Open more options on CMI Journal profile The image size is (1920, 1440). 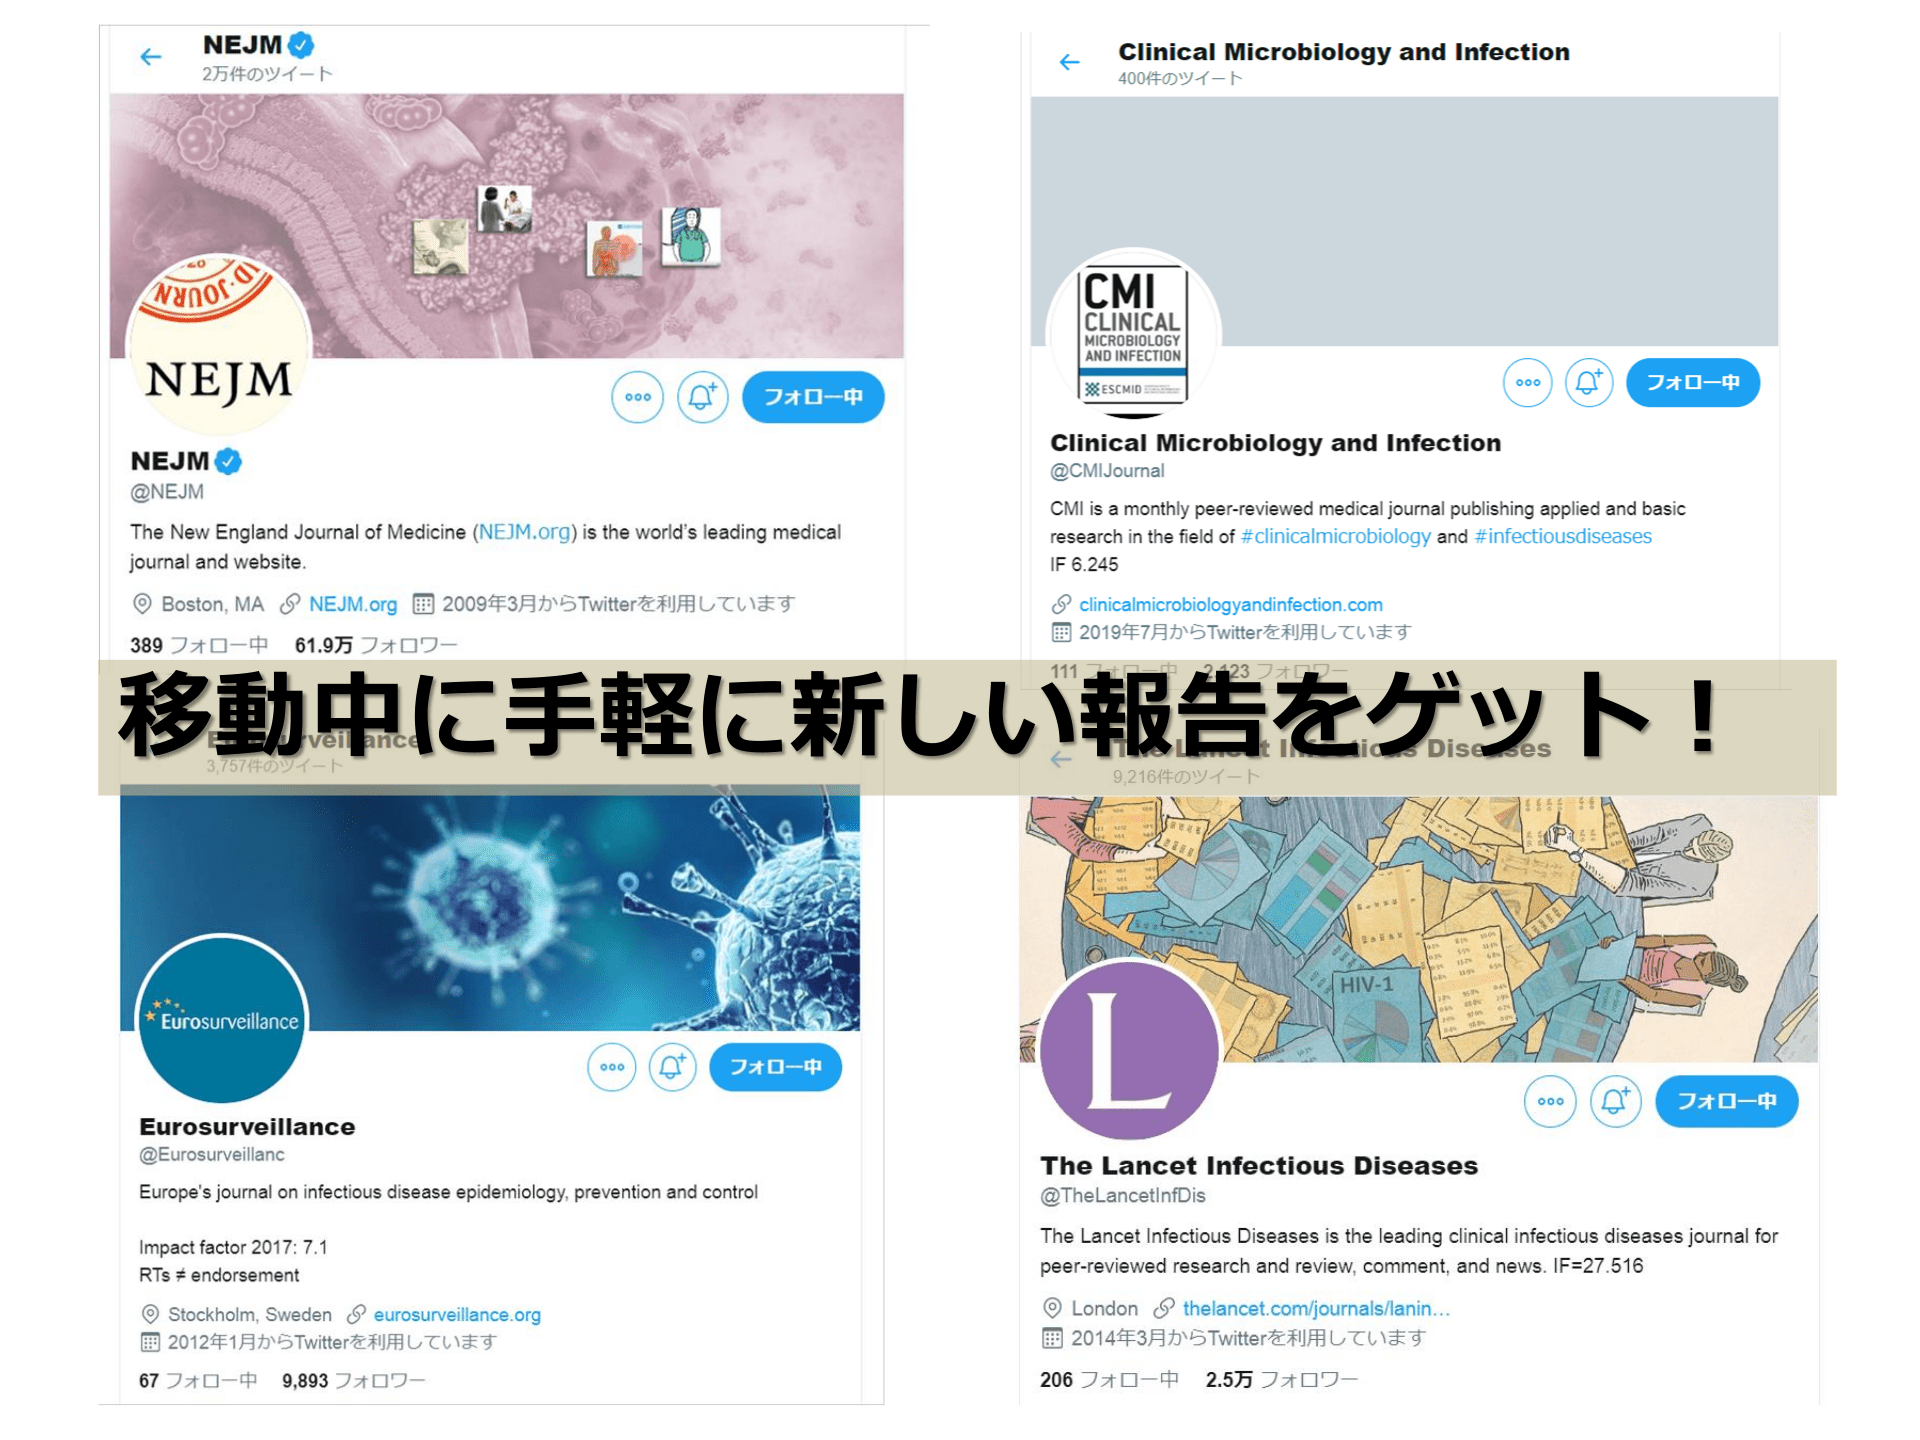[1528, 382]
